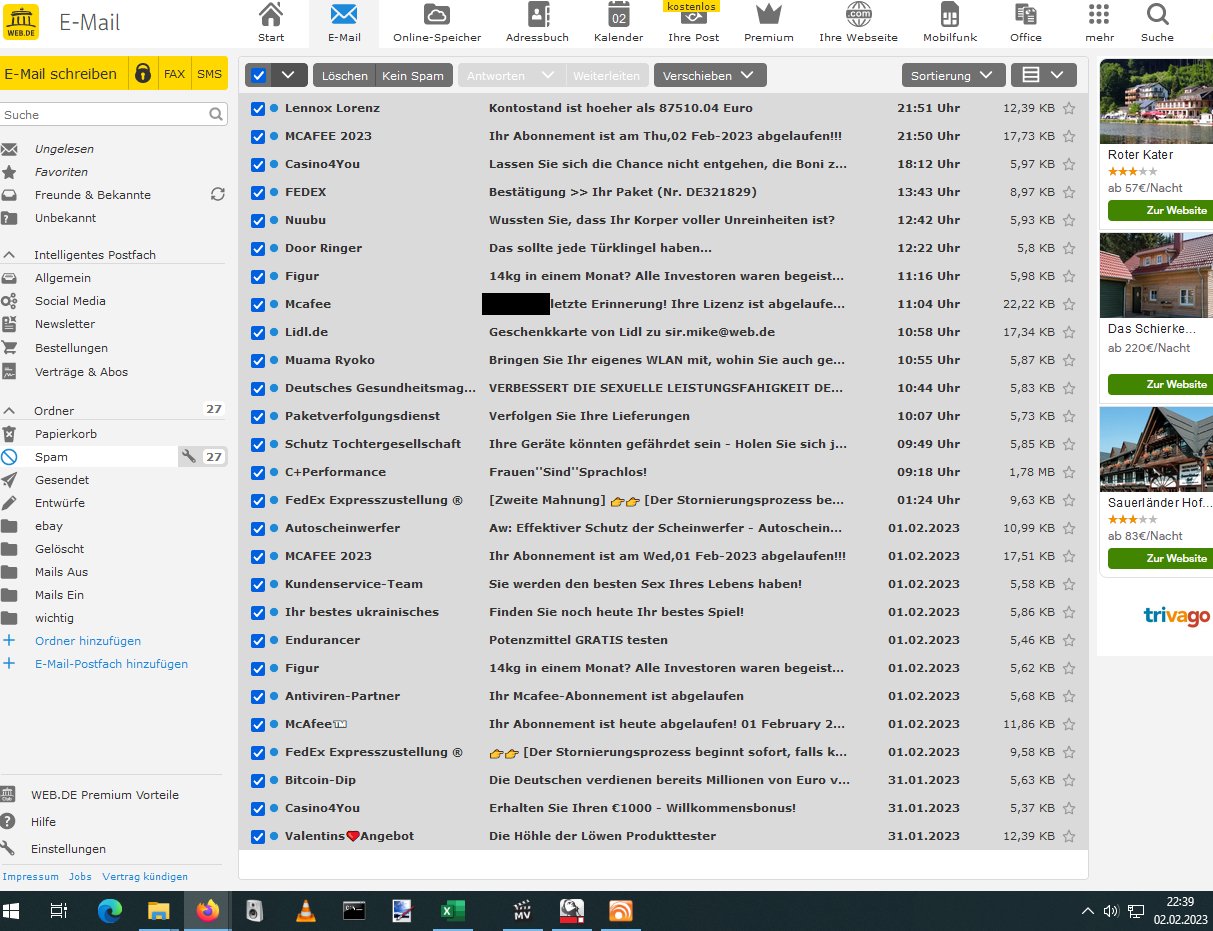Select the Favoriten filter

[x=61, y=172]
